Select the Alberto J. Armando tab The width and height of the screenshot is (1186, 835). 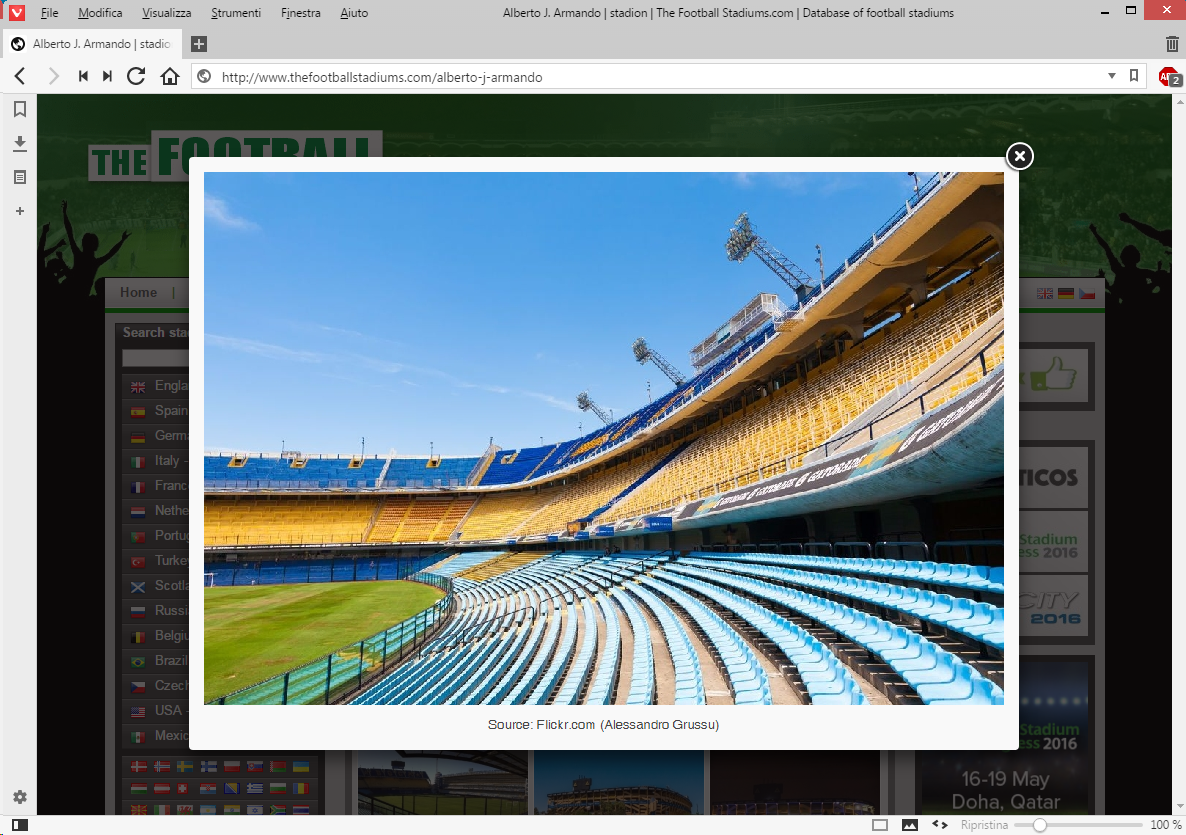pos(93,44)
